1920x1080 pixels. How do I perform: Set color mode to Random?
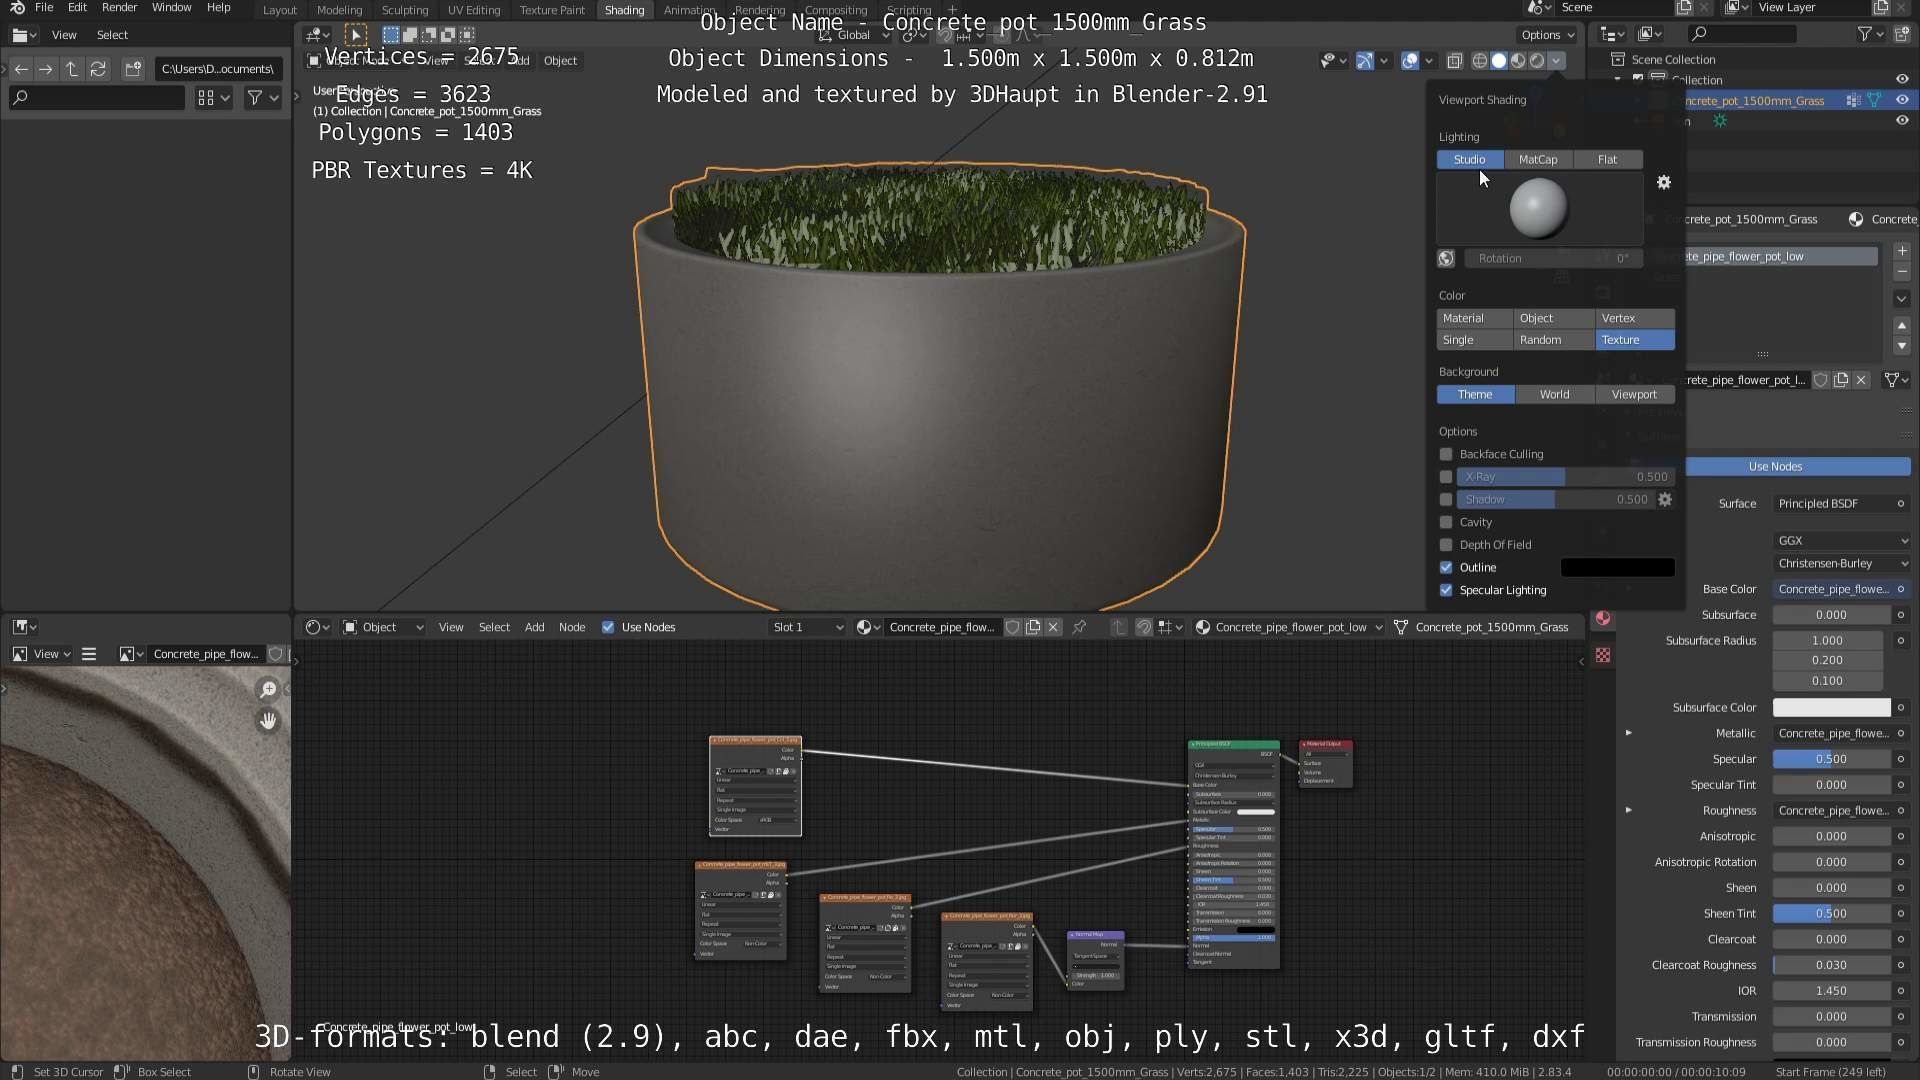point(1554,340)
